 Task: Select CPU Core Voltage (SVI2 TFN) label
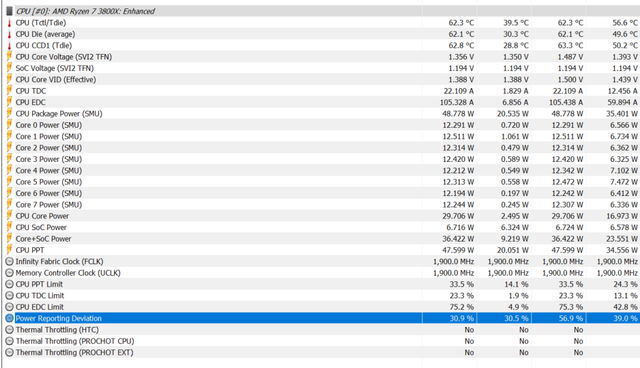64,57
